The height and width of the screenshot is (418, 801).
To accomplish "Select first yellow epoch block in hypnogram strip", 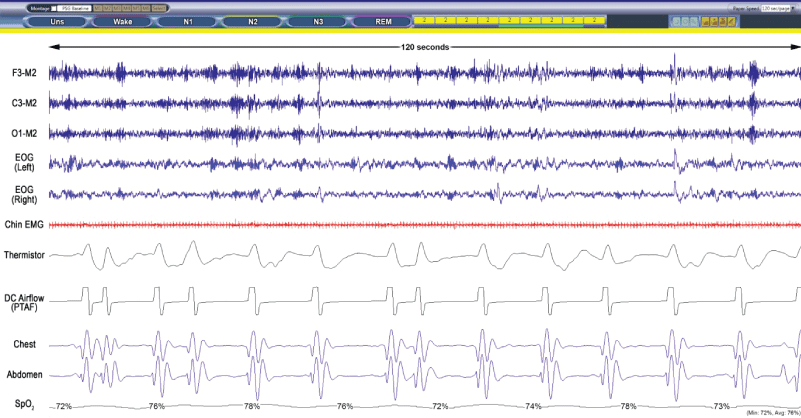I will (424, 20).
